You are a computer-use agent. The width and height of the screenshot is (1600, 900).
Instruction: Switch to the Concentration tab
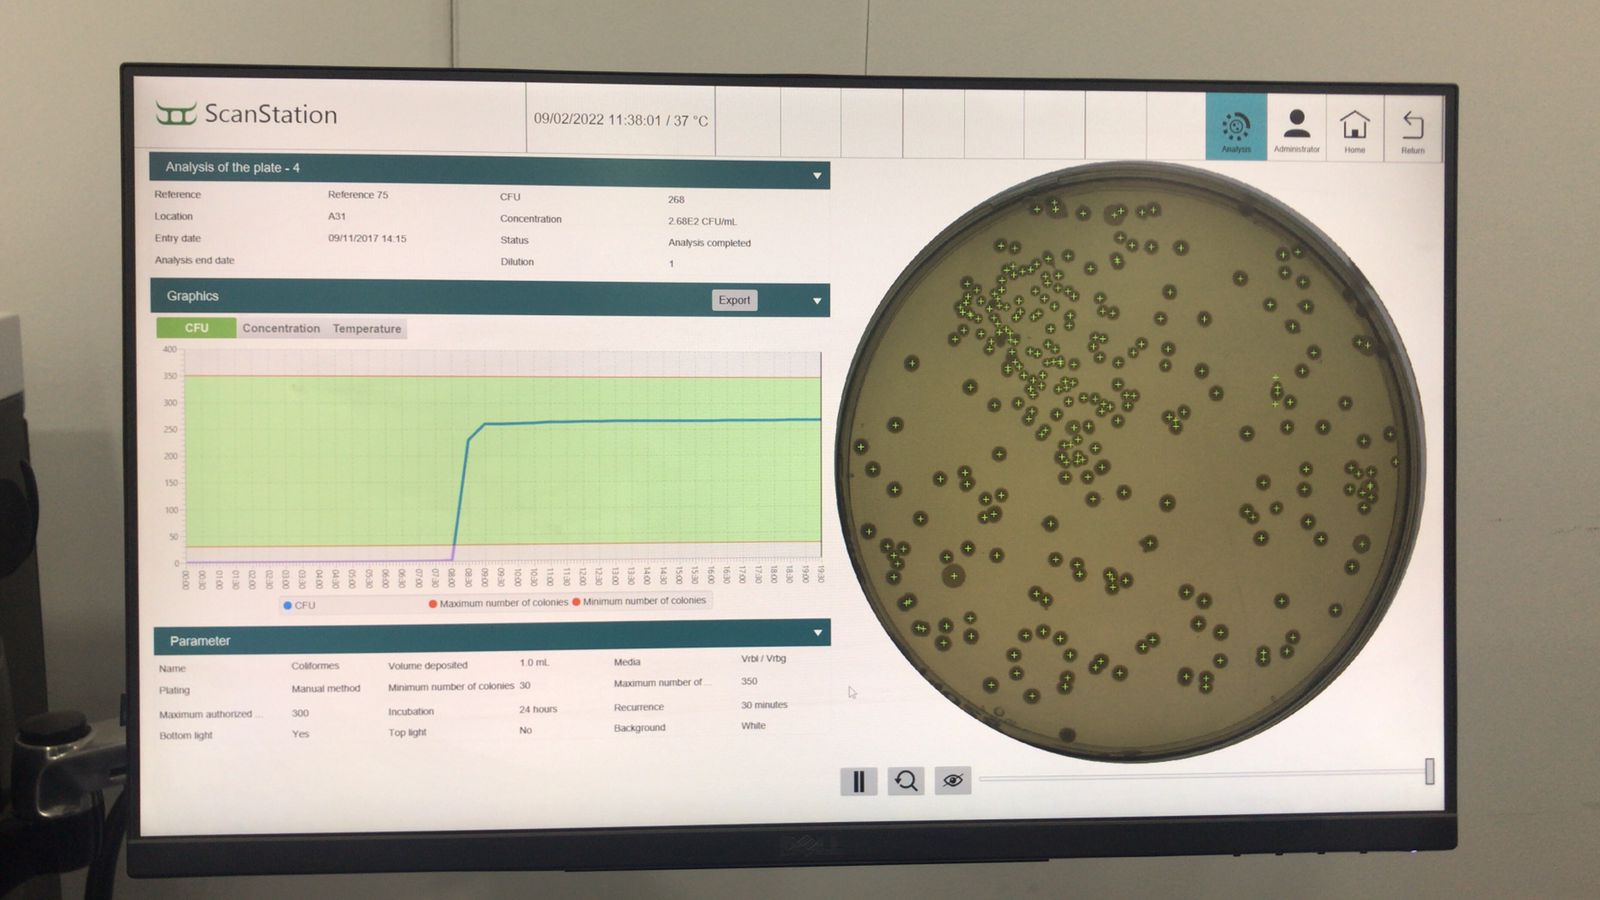click(x=281, y=328)
